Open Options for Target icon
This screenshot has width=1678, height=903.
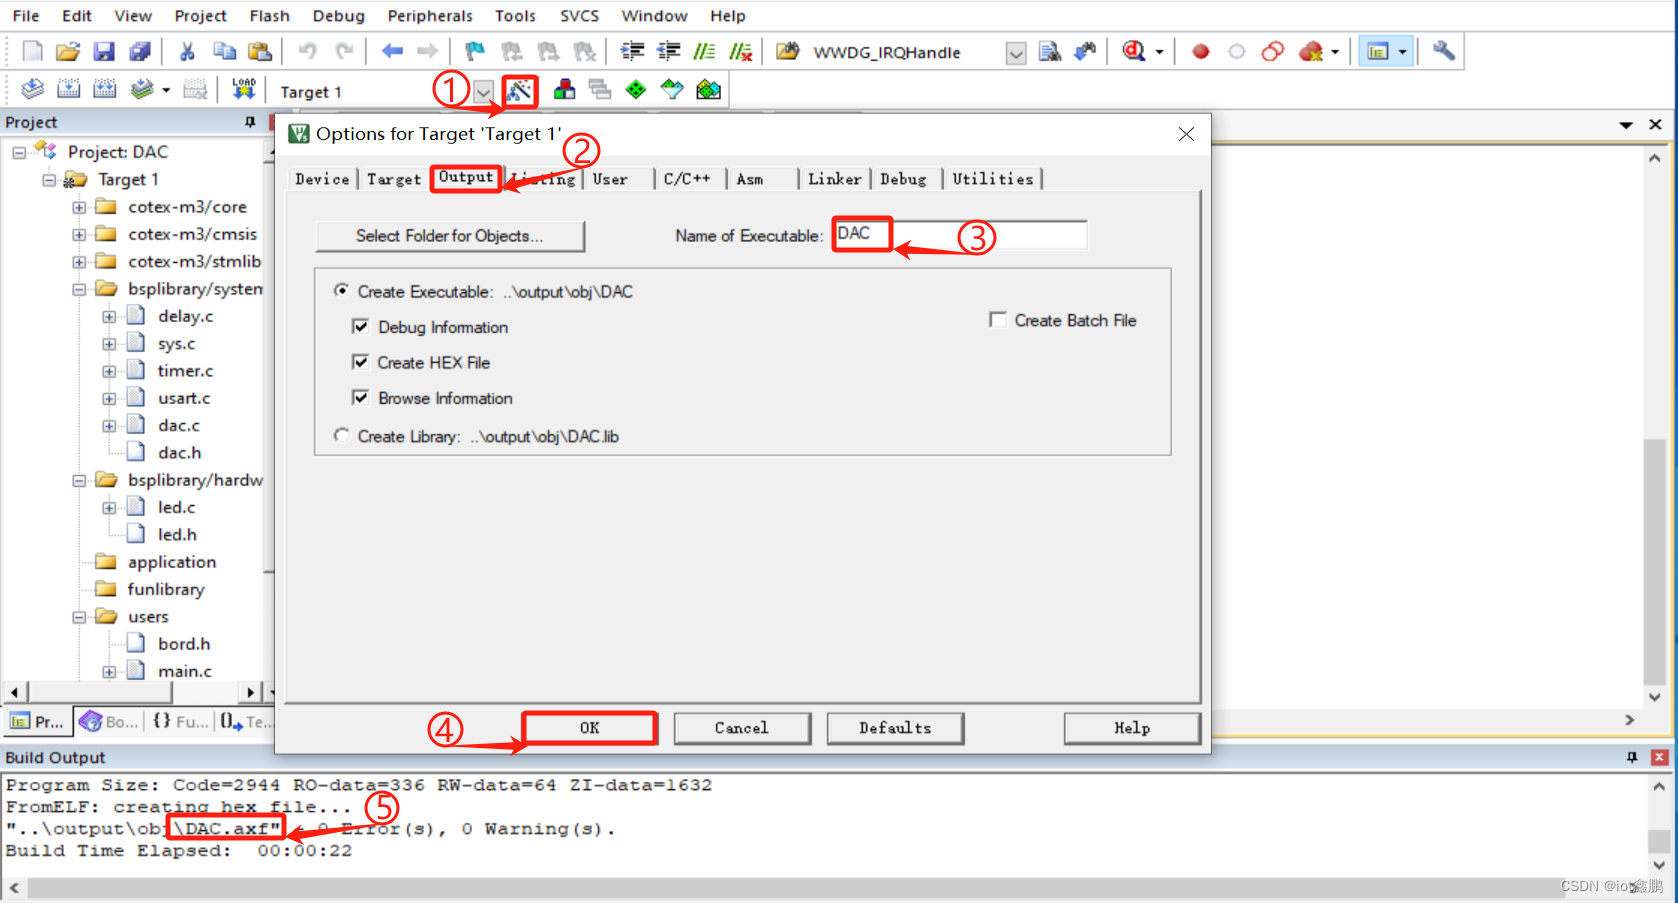519,91
